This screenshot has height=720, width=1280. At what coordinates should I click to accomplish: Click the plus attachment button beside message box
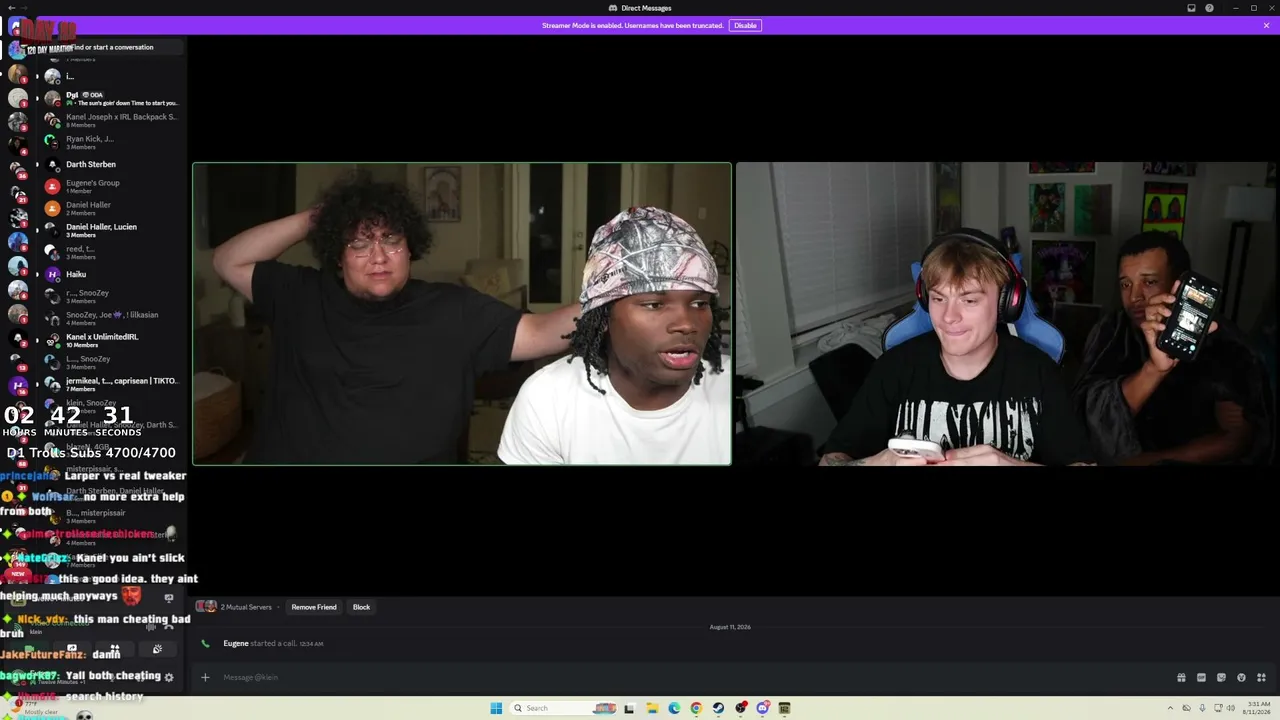[205, 677]
